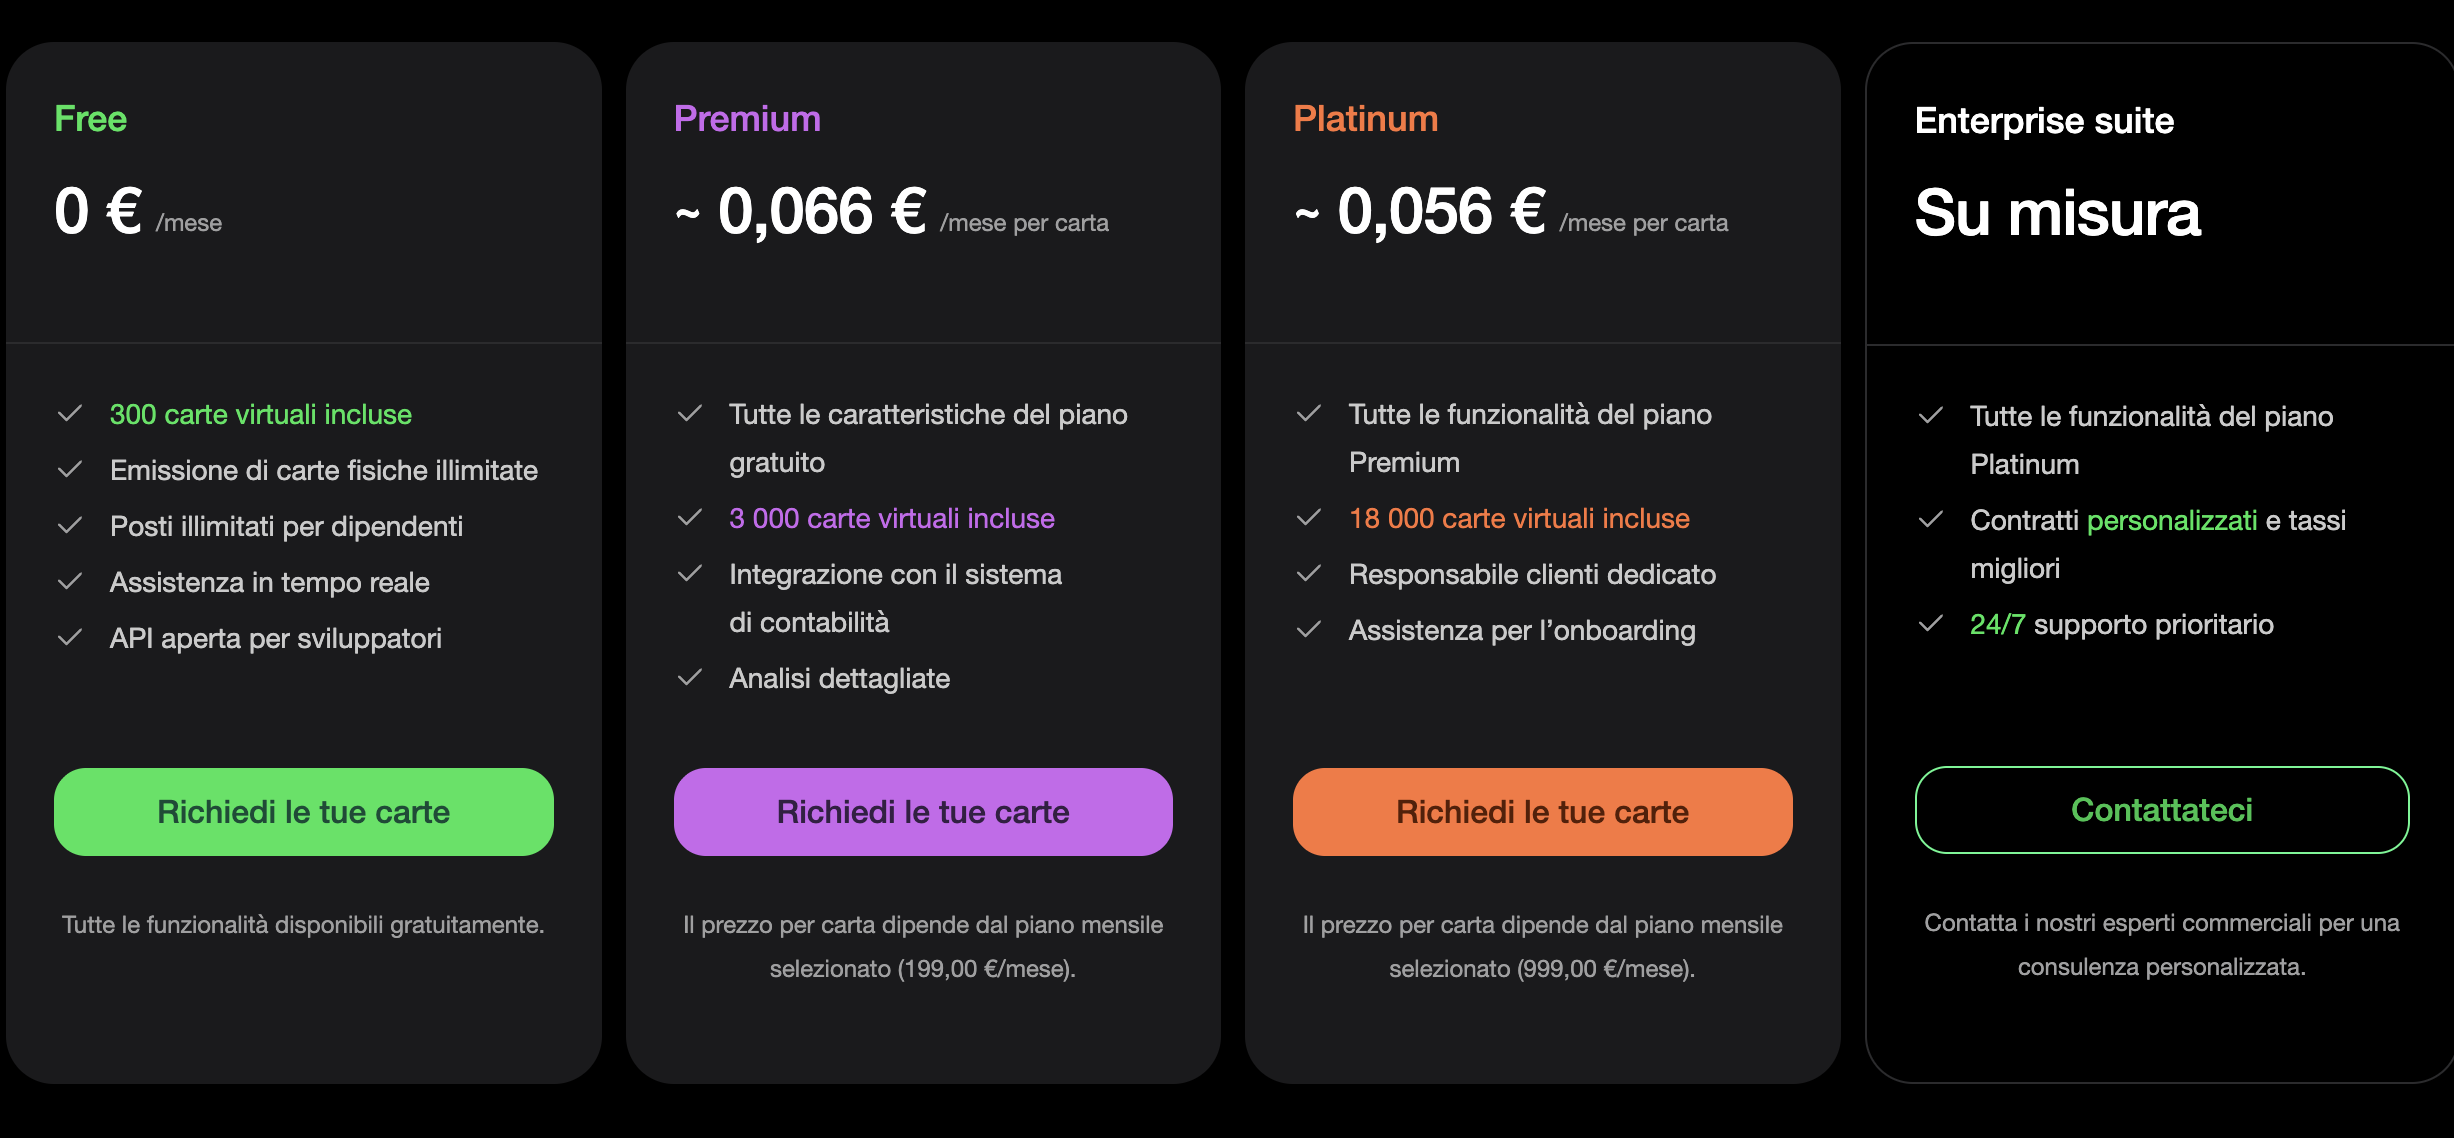
Task: Click checkmark beside 24/7 supporto prioritario
Action: [x=1931, y=624]
